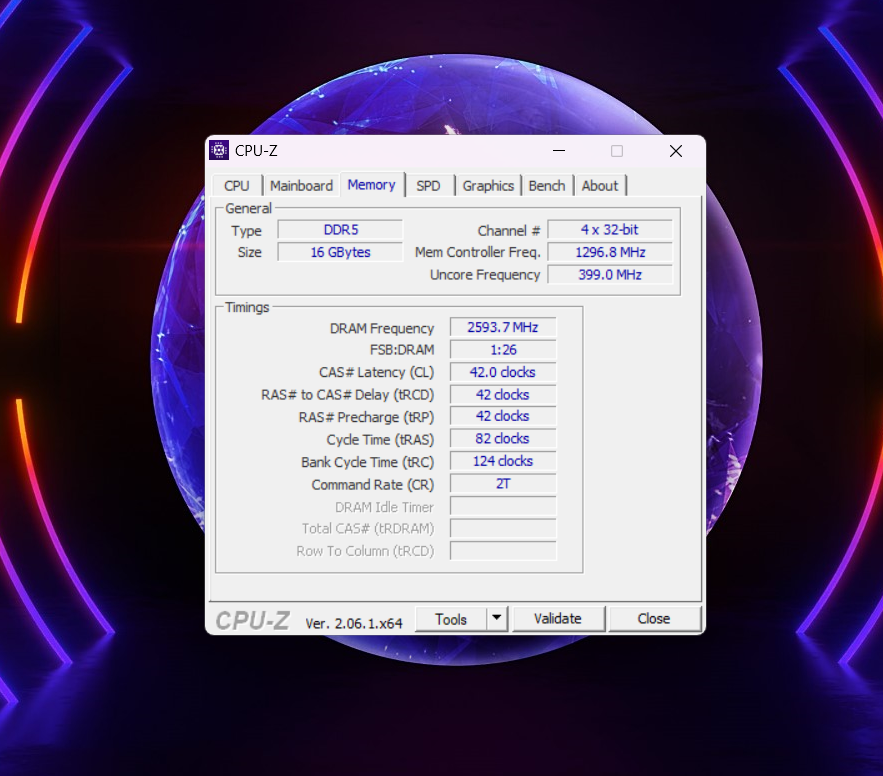Go to the About tab

(600, 186)
